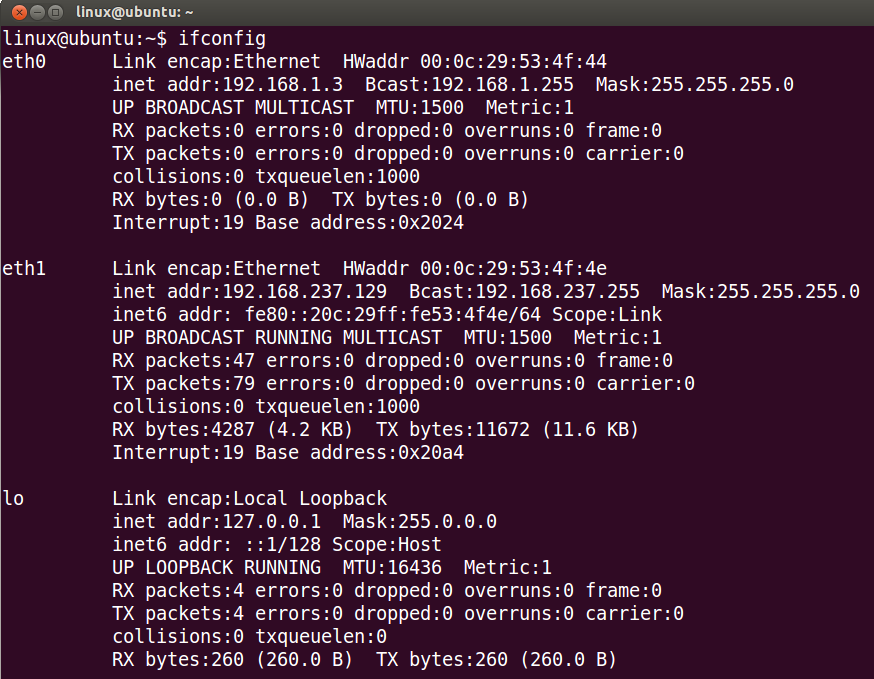
Task: Close the terminal window with red button
Action: 20,12
